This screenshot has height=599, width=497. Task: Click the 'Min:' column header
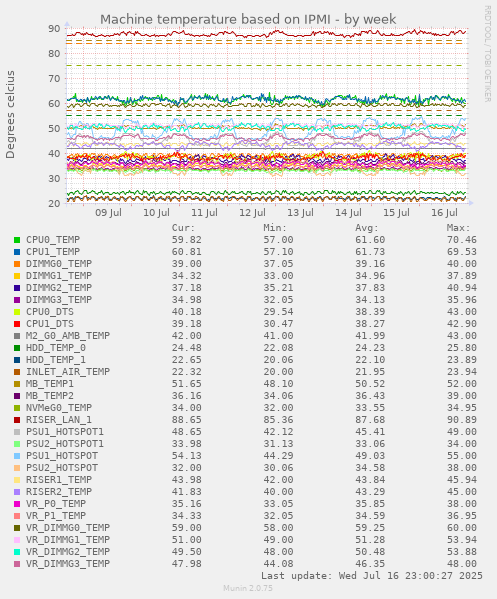(275, 228)
